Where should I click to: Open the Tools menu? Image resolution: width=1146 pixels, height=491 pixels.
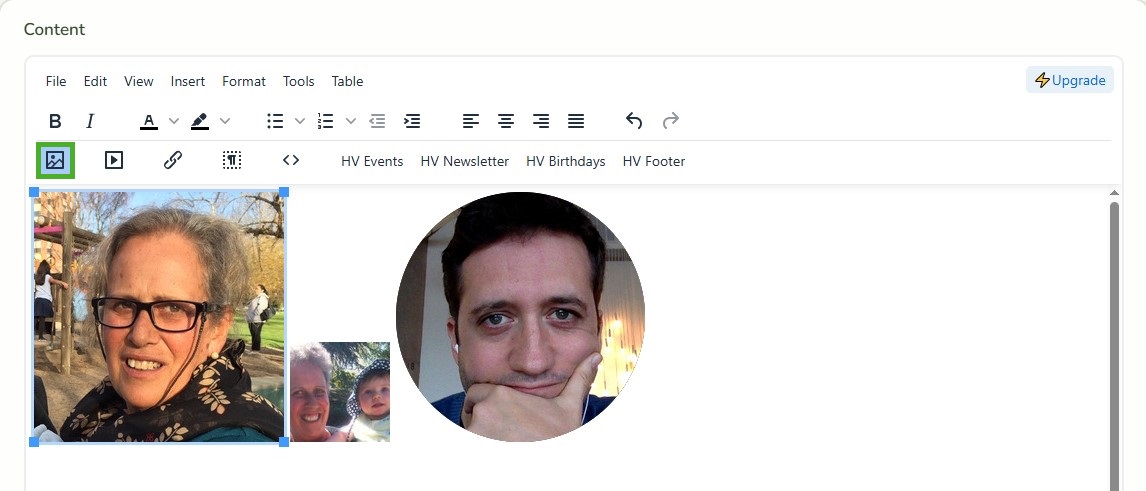click(x=299, y=81)
